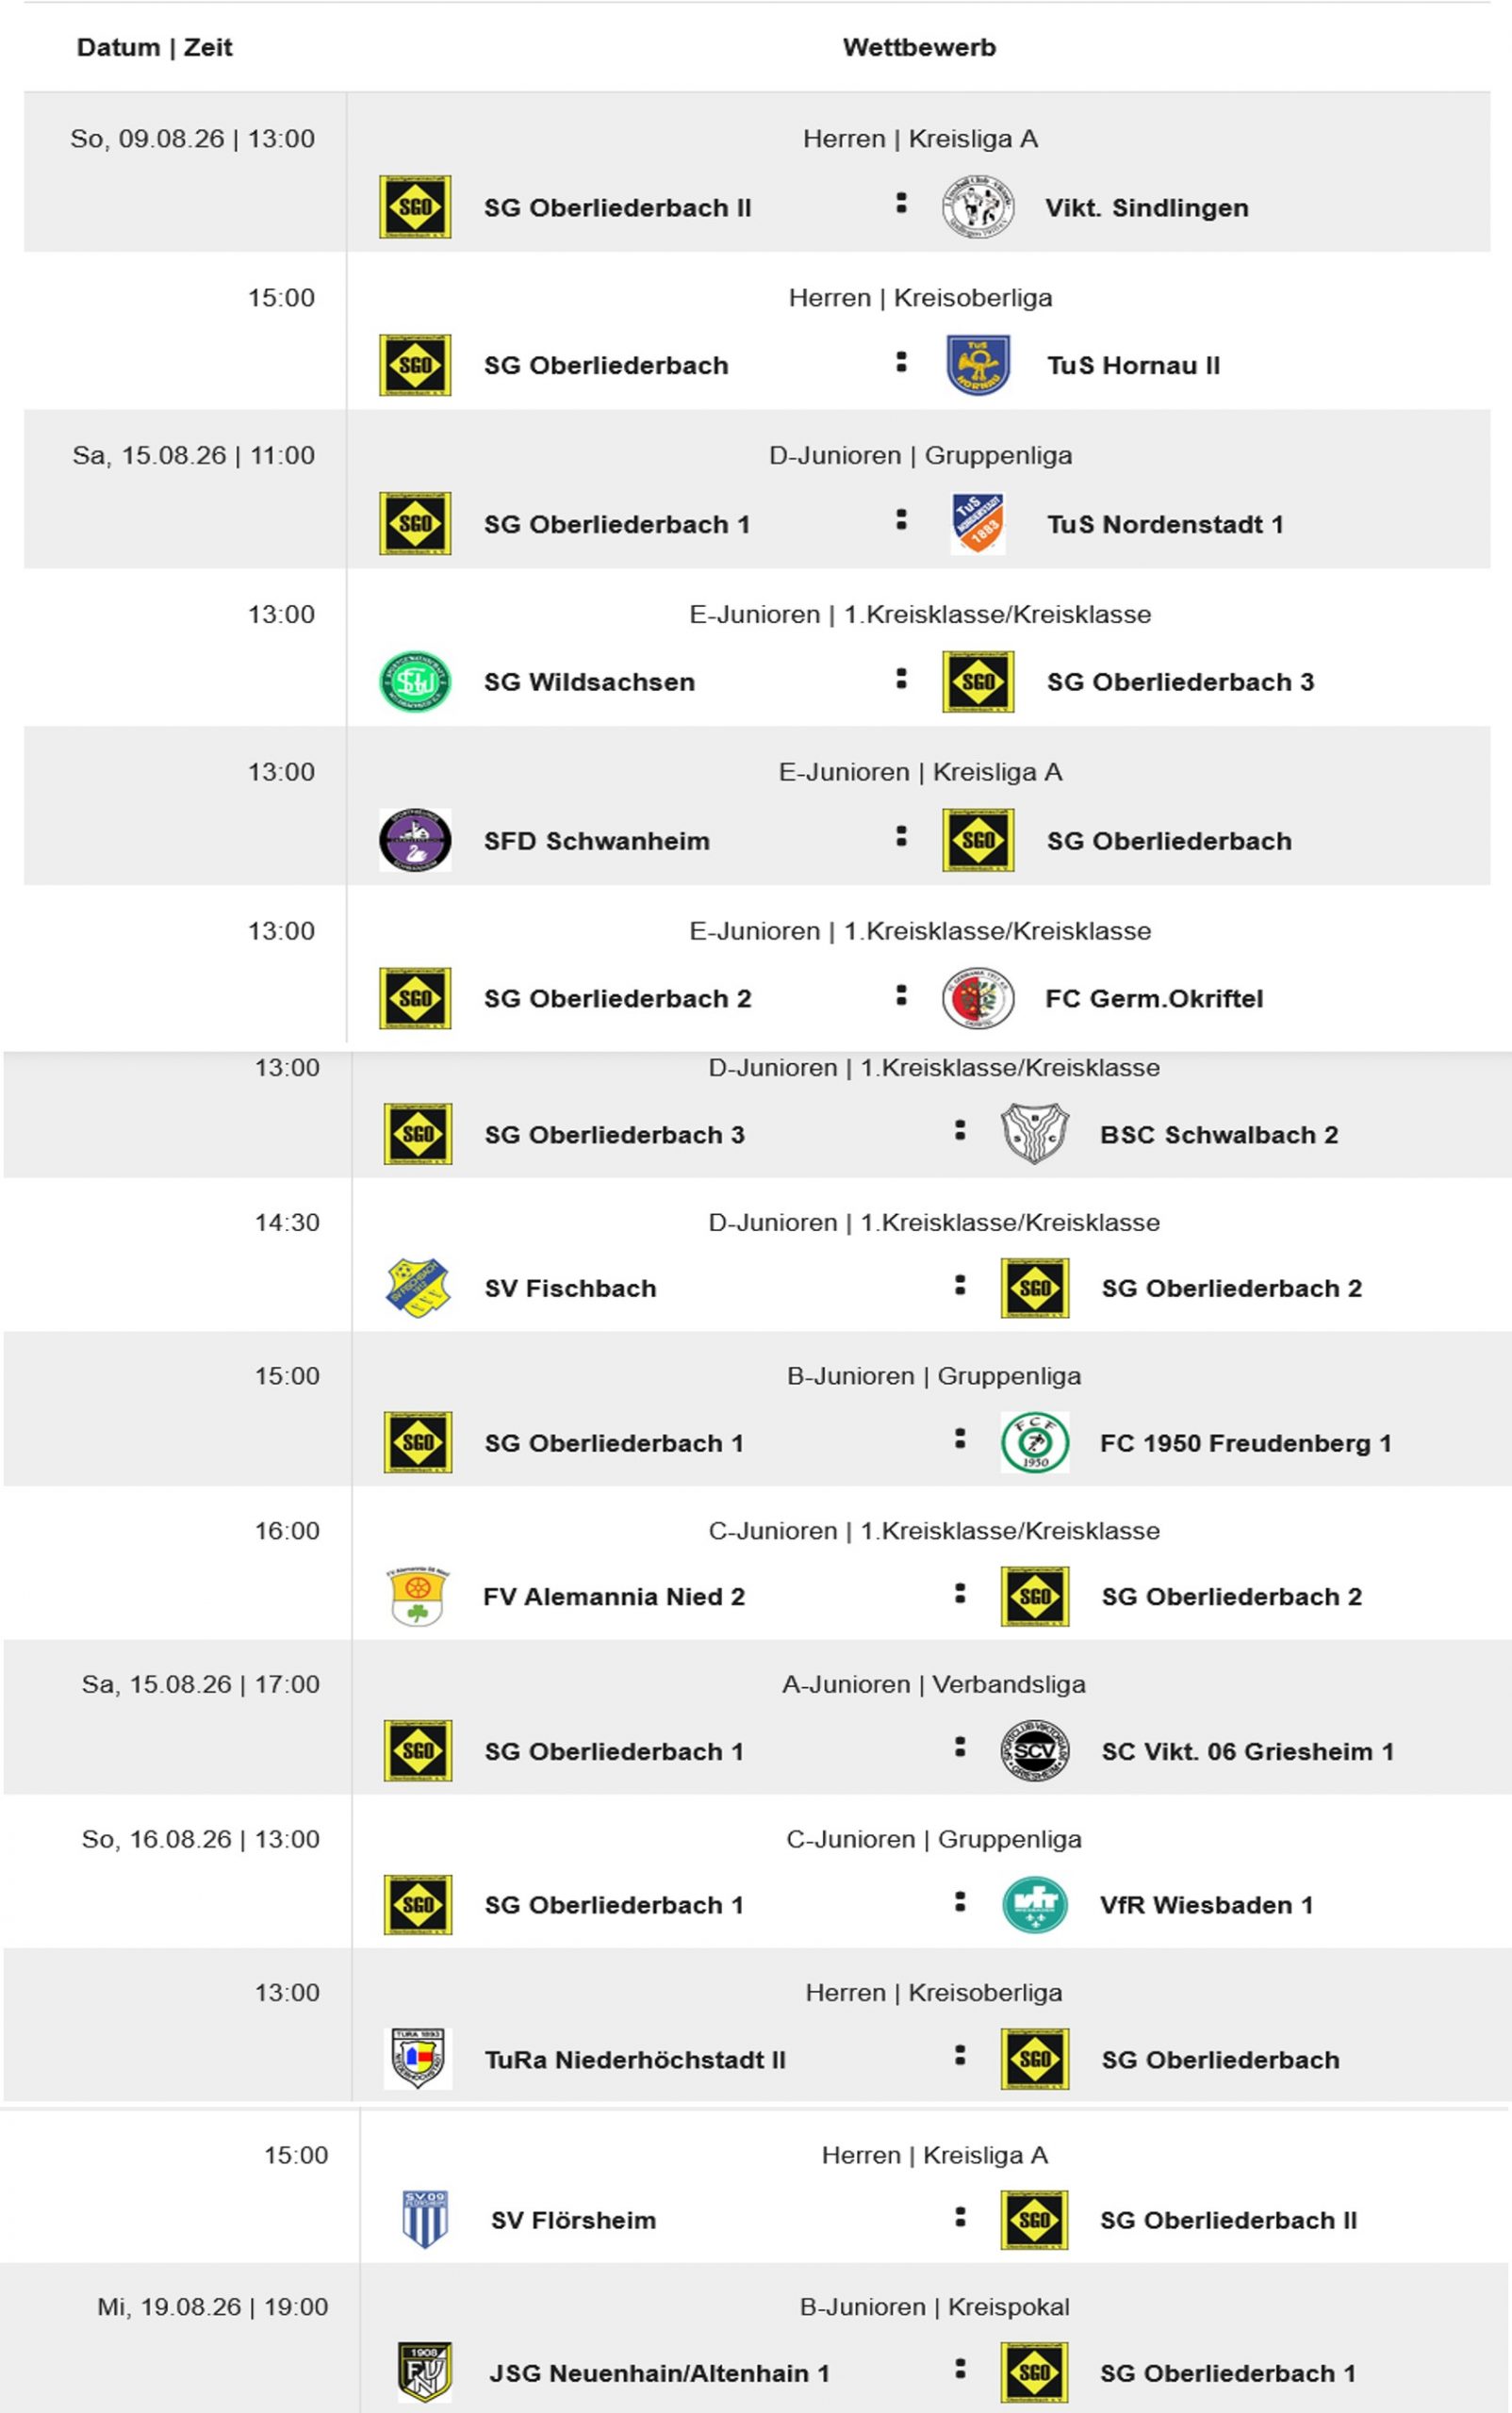Select the TuS Nordenstadt 1 crest
The image size is (1512, 2413).
[x=978, y=523]
